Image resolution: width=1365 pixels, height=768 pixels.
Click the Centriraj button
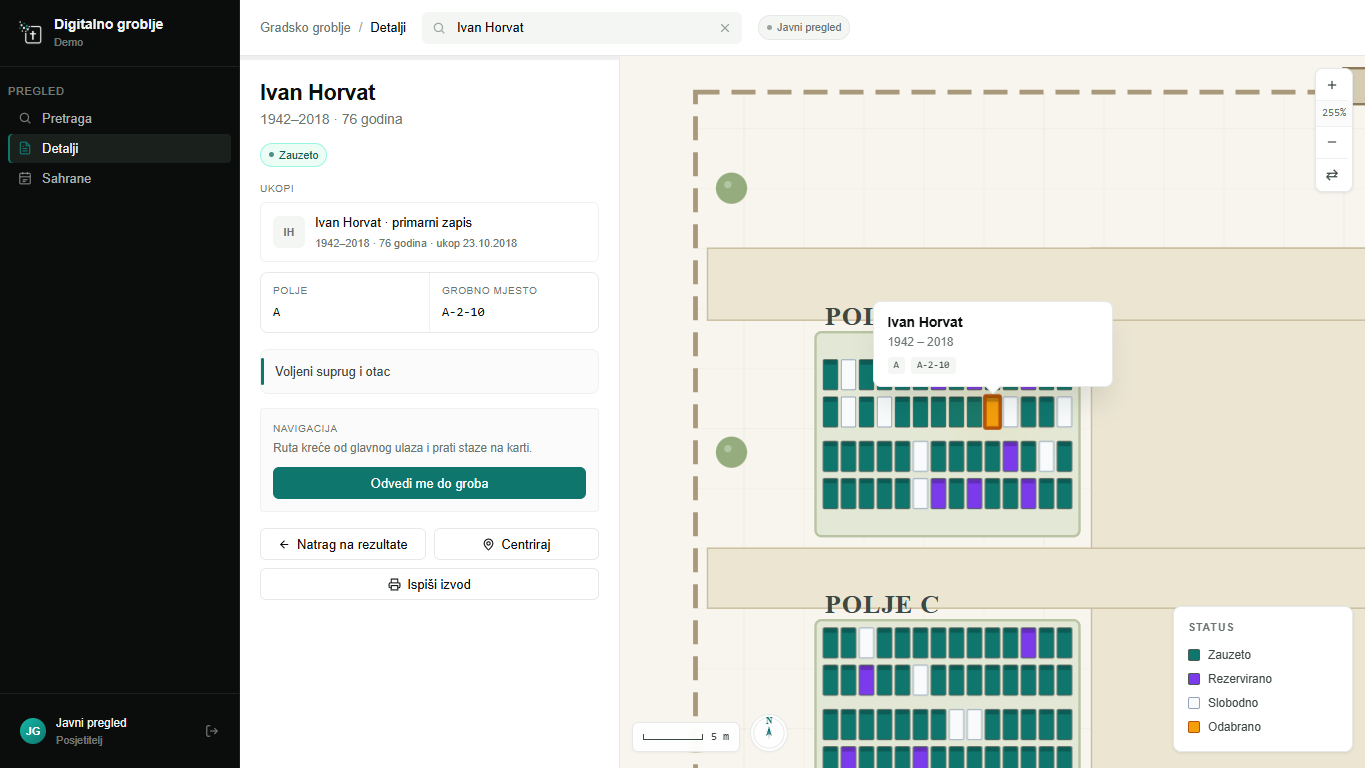(516, 544)
